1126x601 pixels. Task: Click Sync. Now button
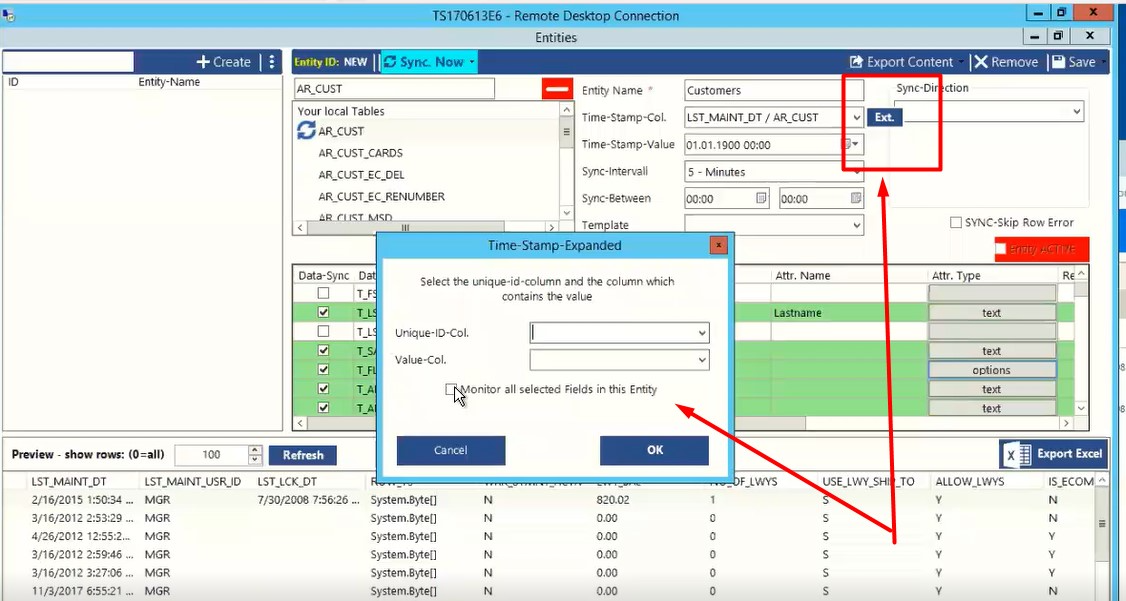coord(424,62)
